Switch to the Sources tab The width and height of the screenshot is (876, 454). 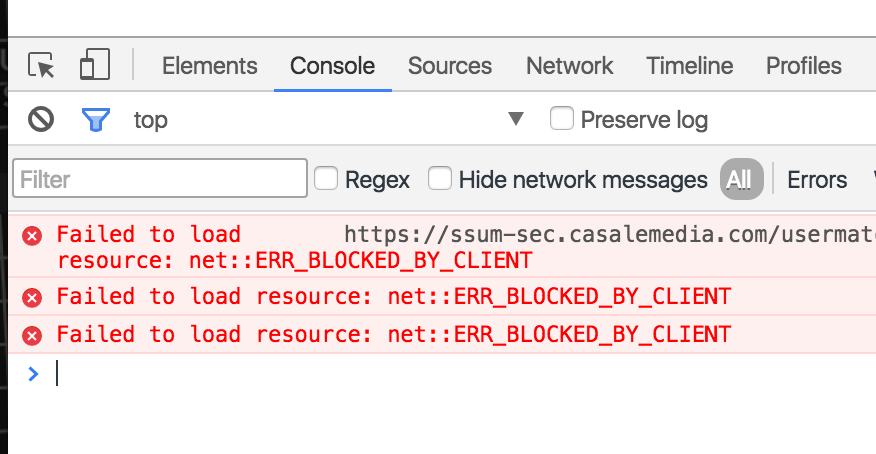[x=450, y=66]
